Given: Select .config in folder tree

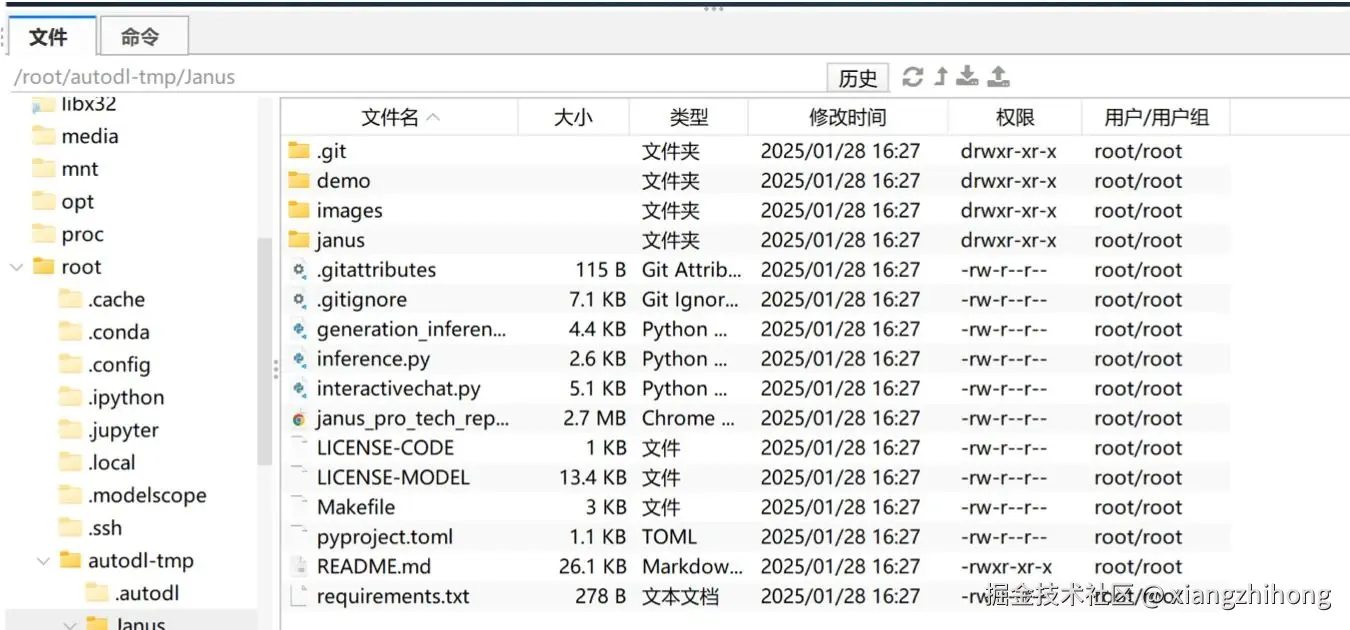Looking at the screenshot, I should point(119,365).
